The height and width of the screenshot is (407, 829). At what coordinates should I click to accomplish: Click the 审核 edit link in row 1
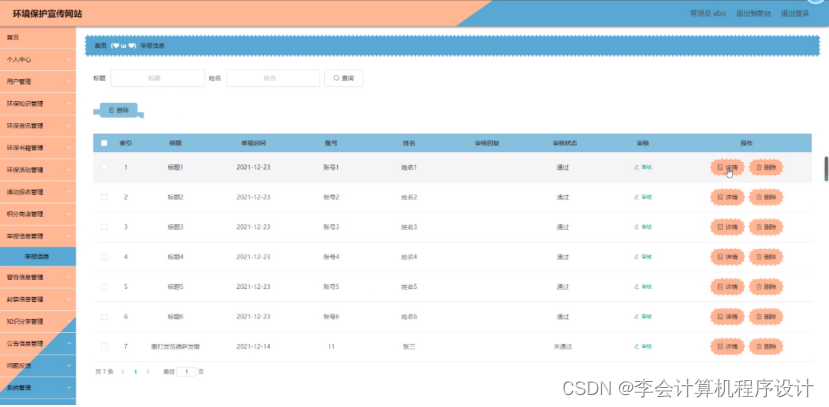[x=643, y=168]
